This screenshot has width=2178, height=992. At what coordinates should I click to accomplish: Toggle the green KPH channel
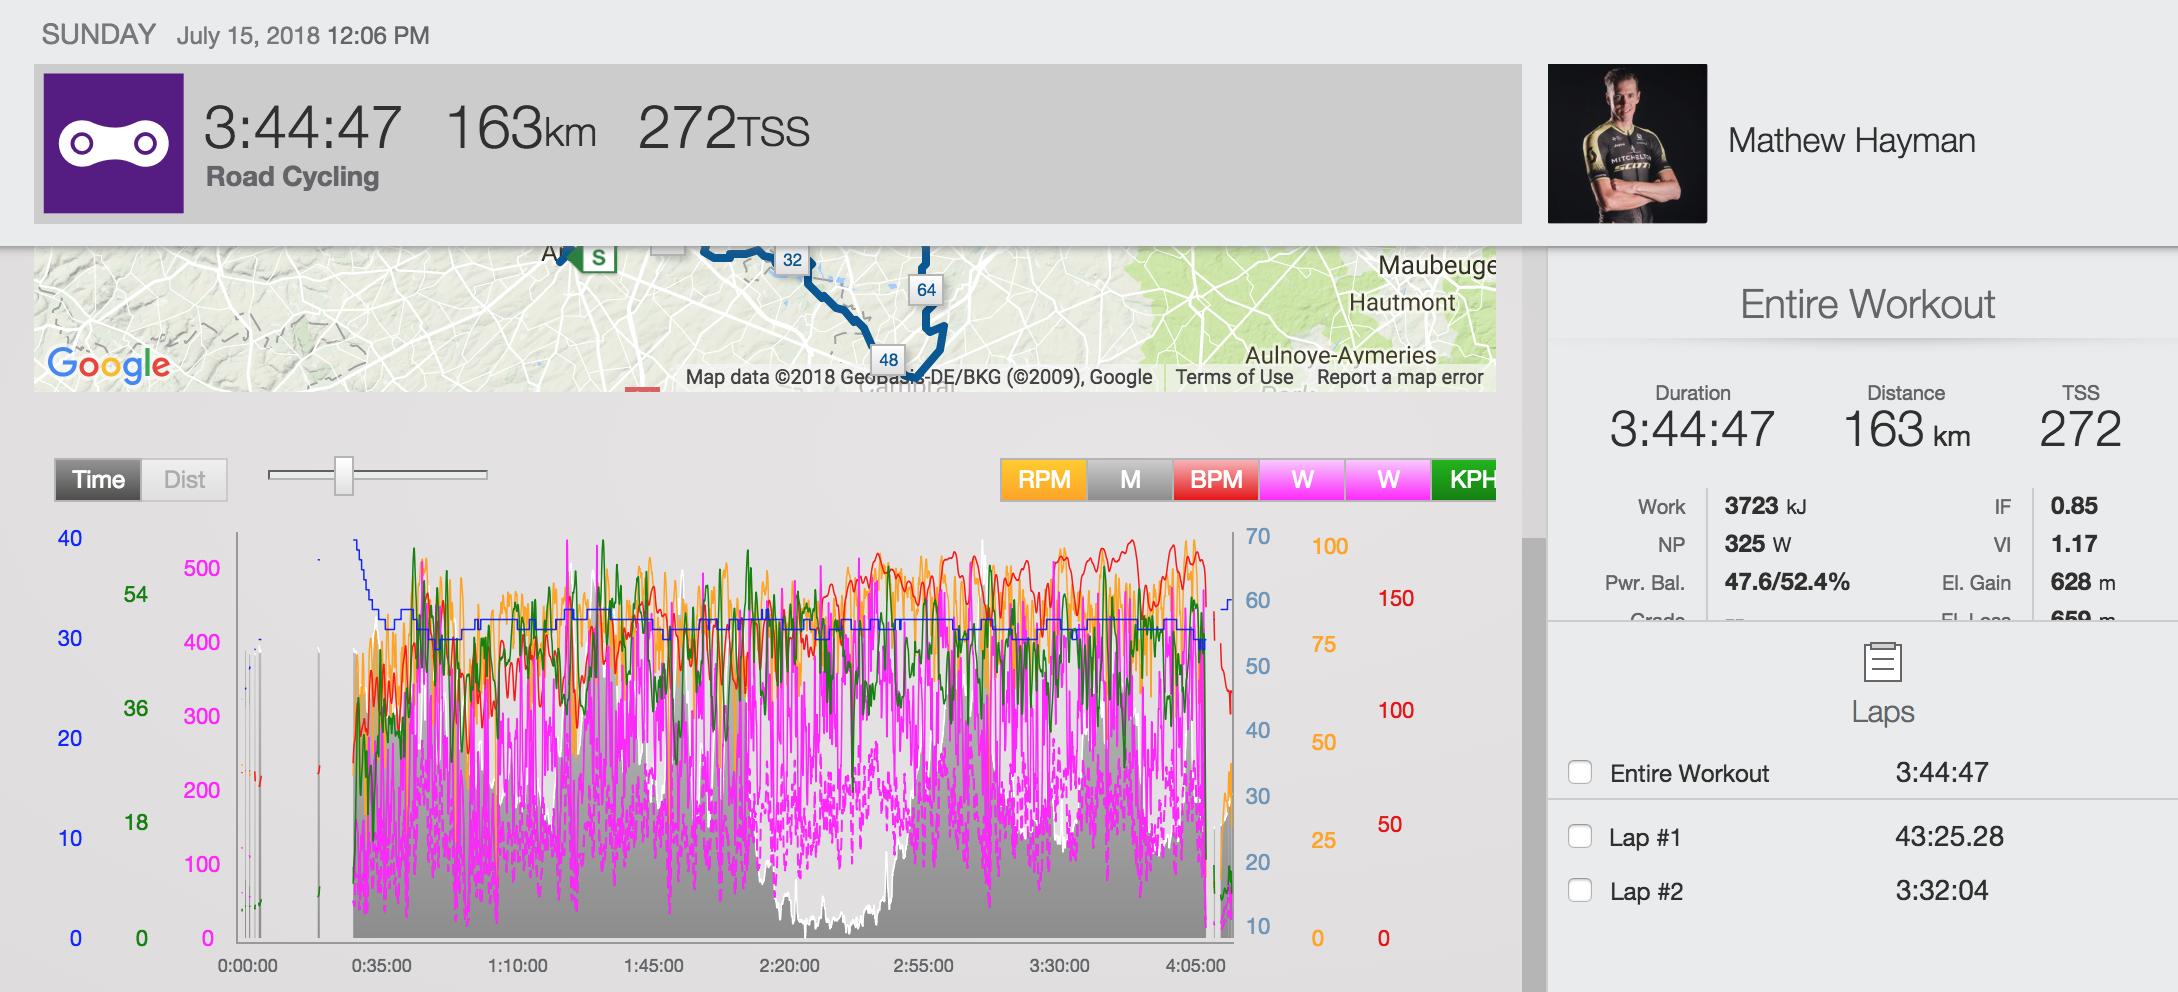(1465, 480)
